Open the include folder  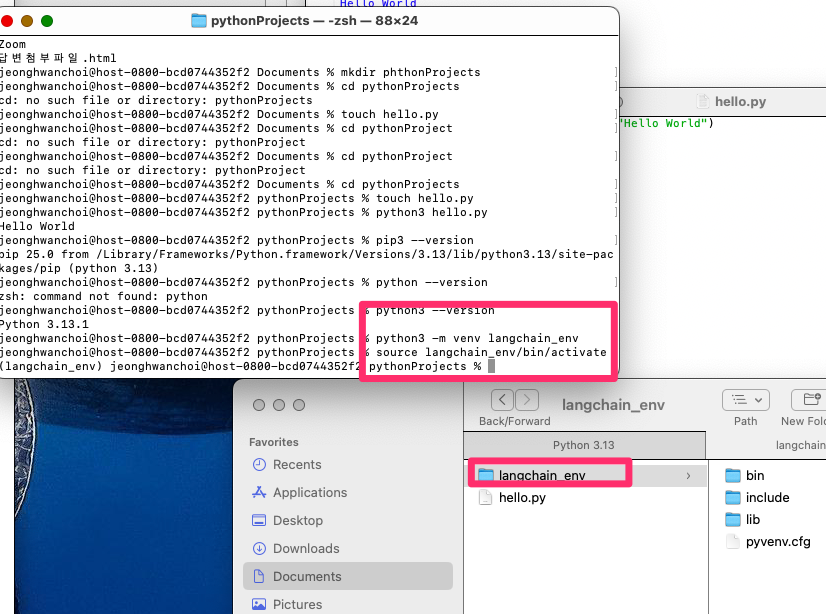click(x=768, y=498)
